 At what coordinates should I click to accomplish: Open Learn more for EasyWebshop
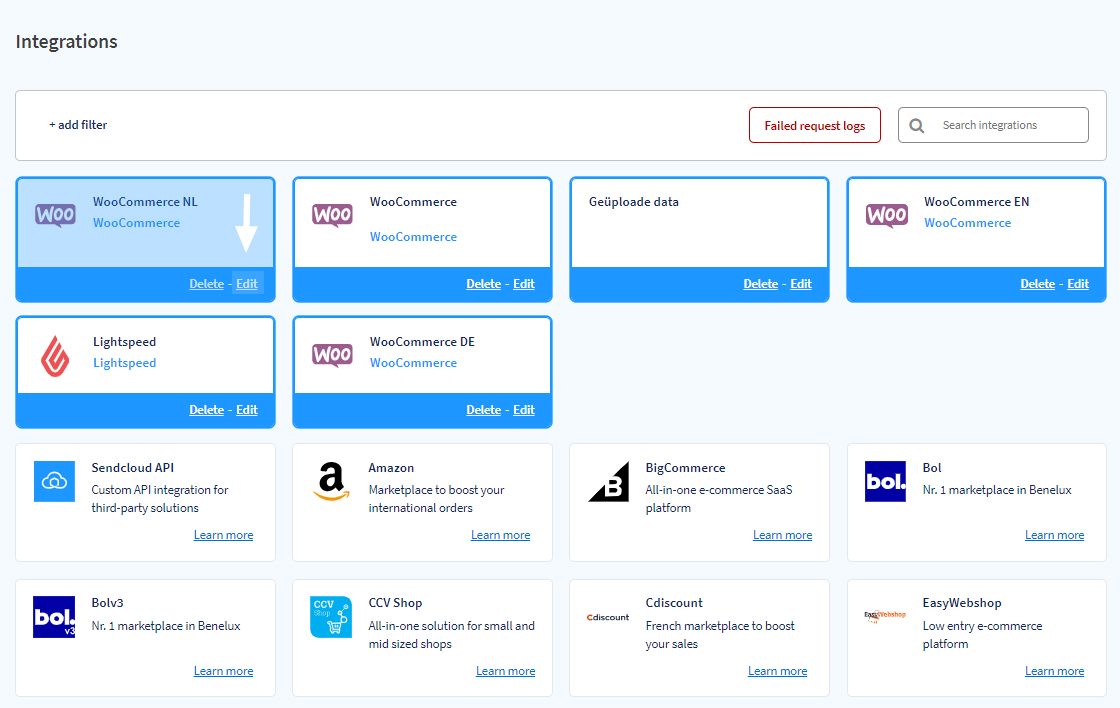tap(1054, 671)
